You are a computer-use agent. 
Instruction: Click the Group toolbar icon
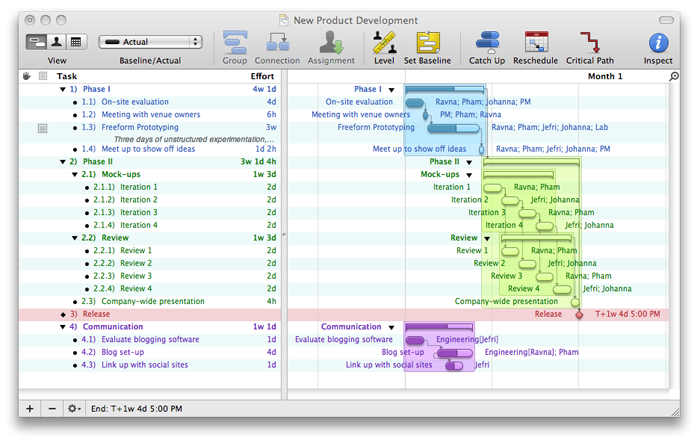tap(235, 43)
